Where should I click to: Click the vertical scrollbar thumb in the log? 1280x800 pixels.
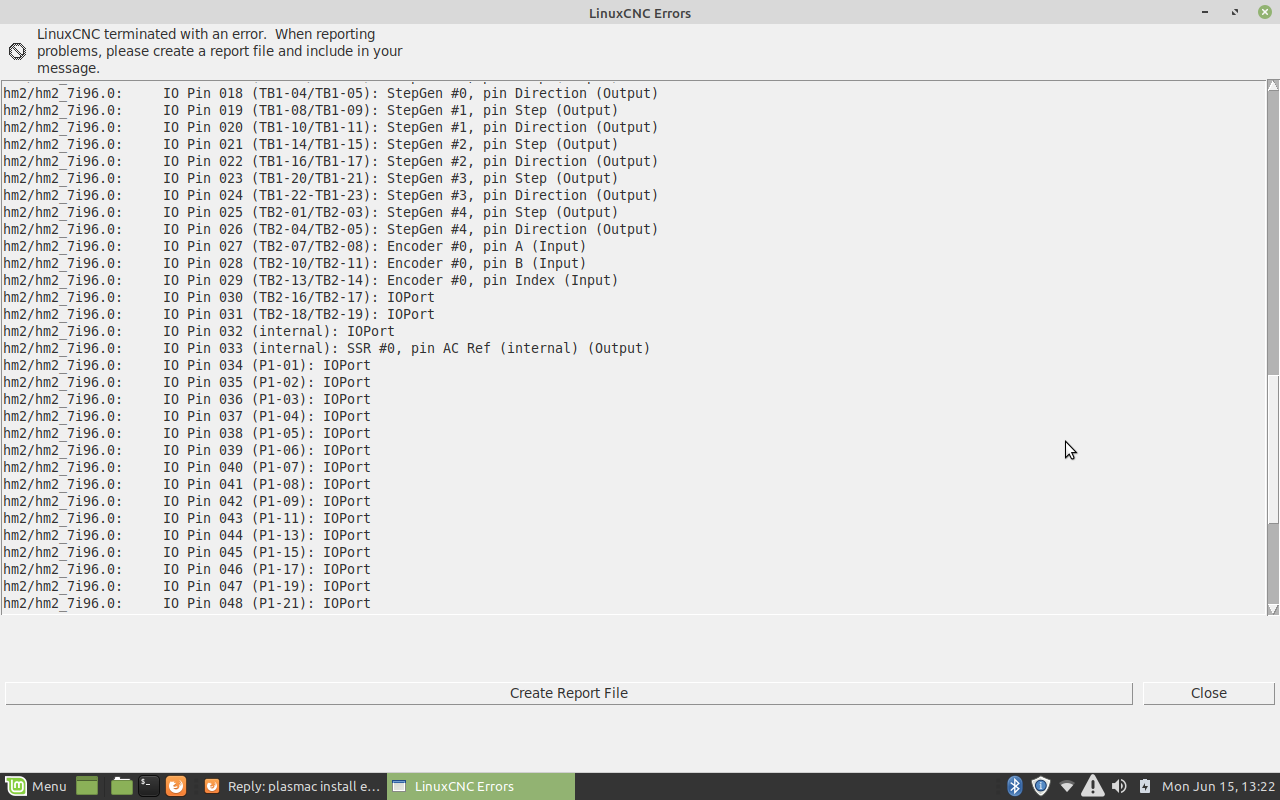point(1273,449)
